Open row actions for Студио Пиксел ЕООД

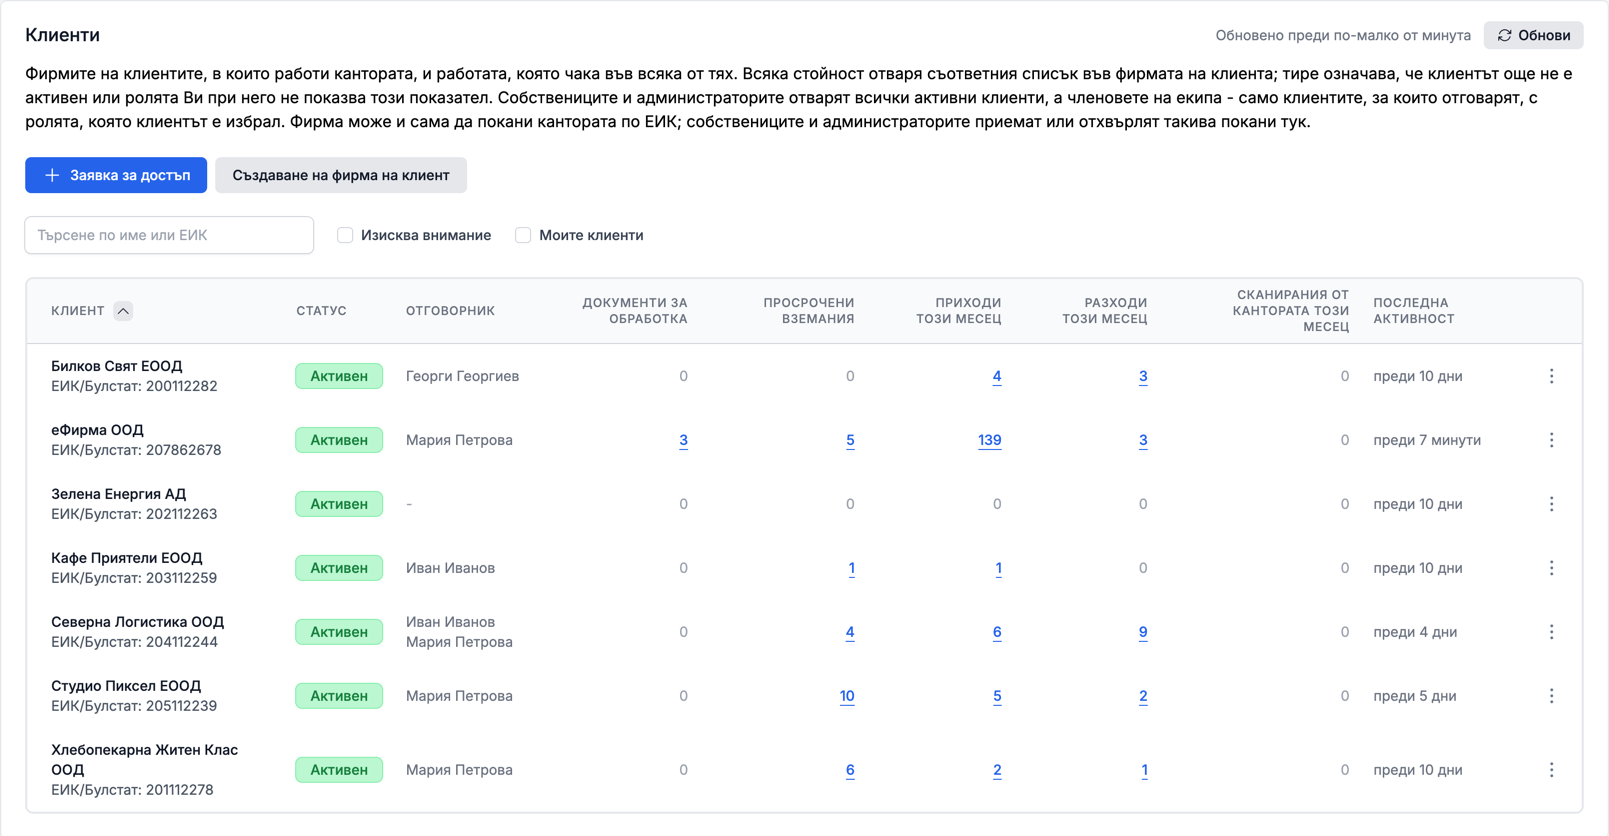coord(1551,696)
